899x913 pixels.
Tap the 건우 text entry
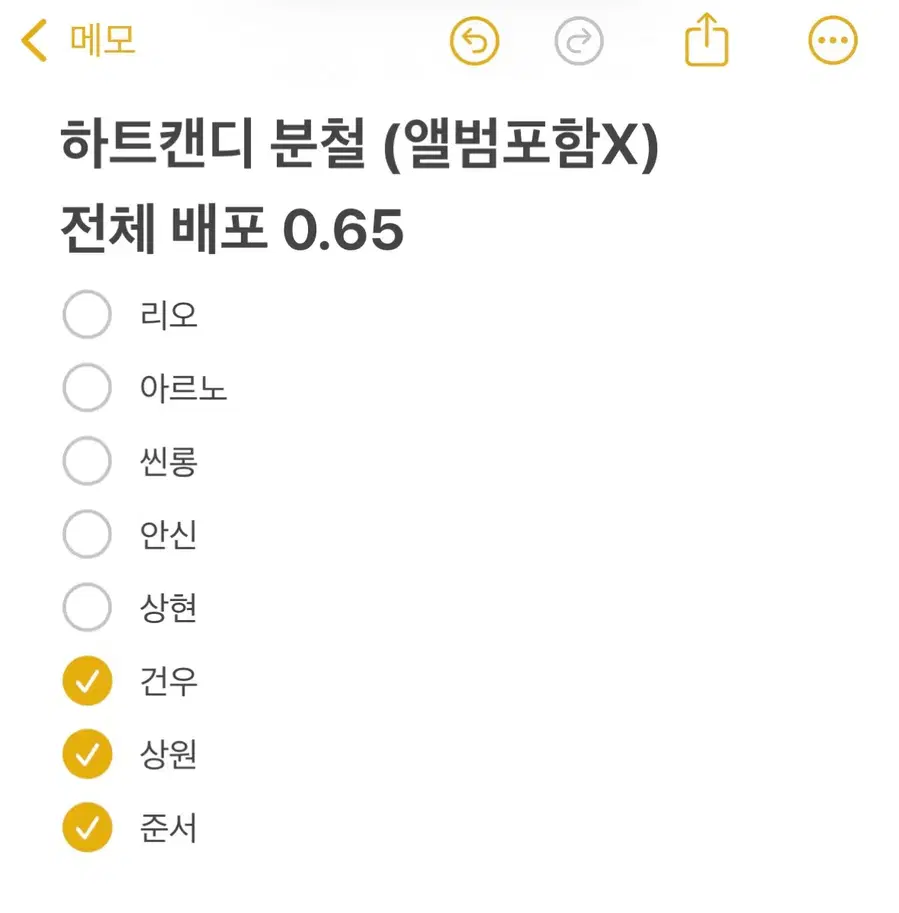[x=169, y=681]
